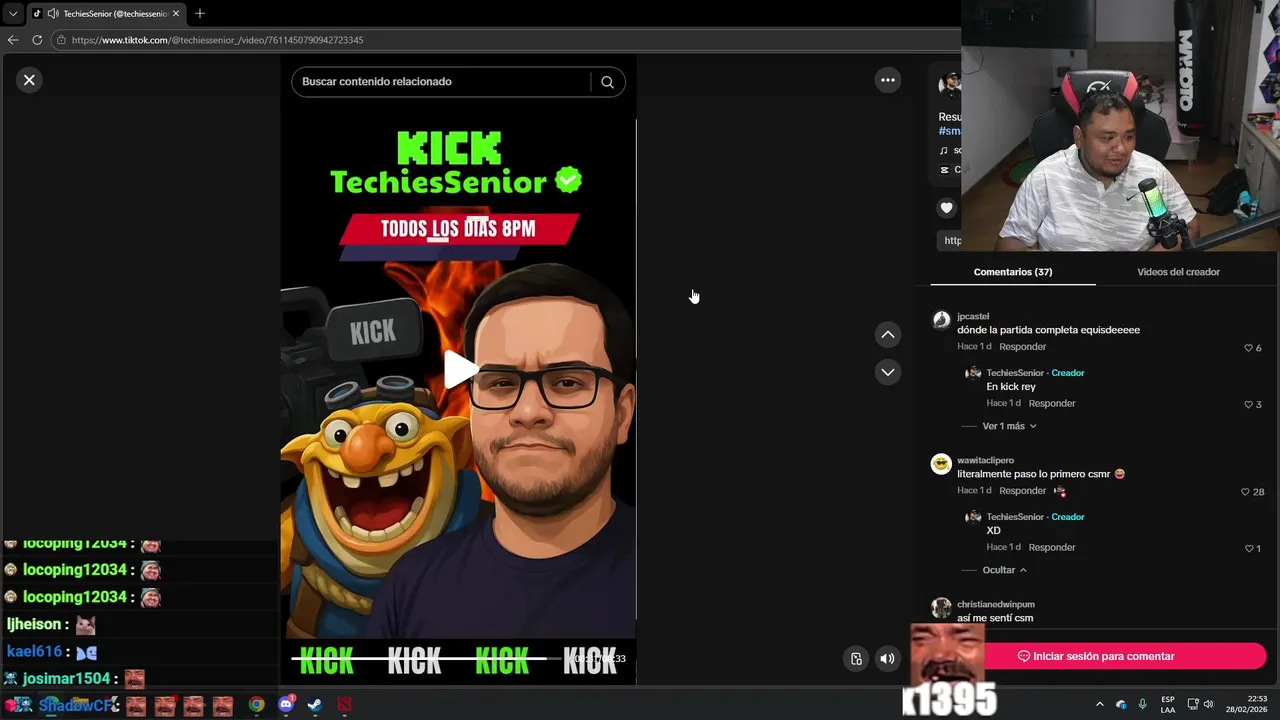
Task: Click the TechiesSenior creator name on 'En kick rey'
Action: pos(1015,373)
